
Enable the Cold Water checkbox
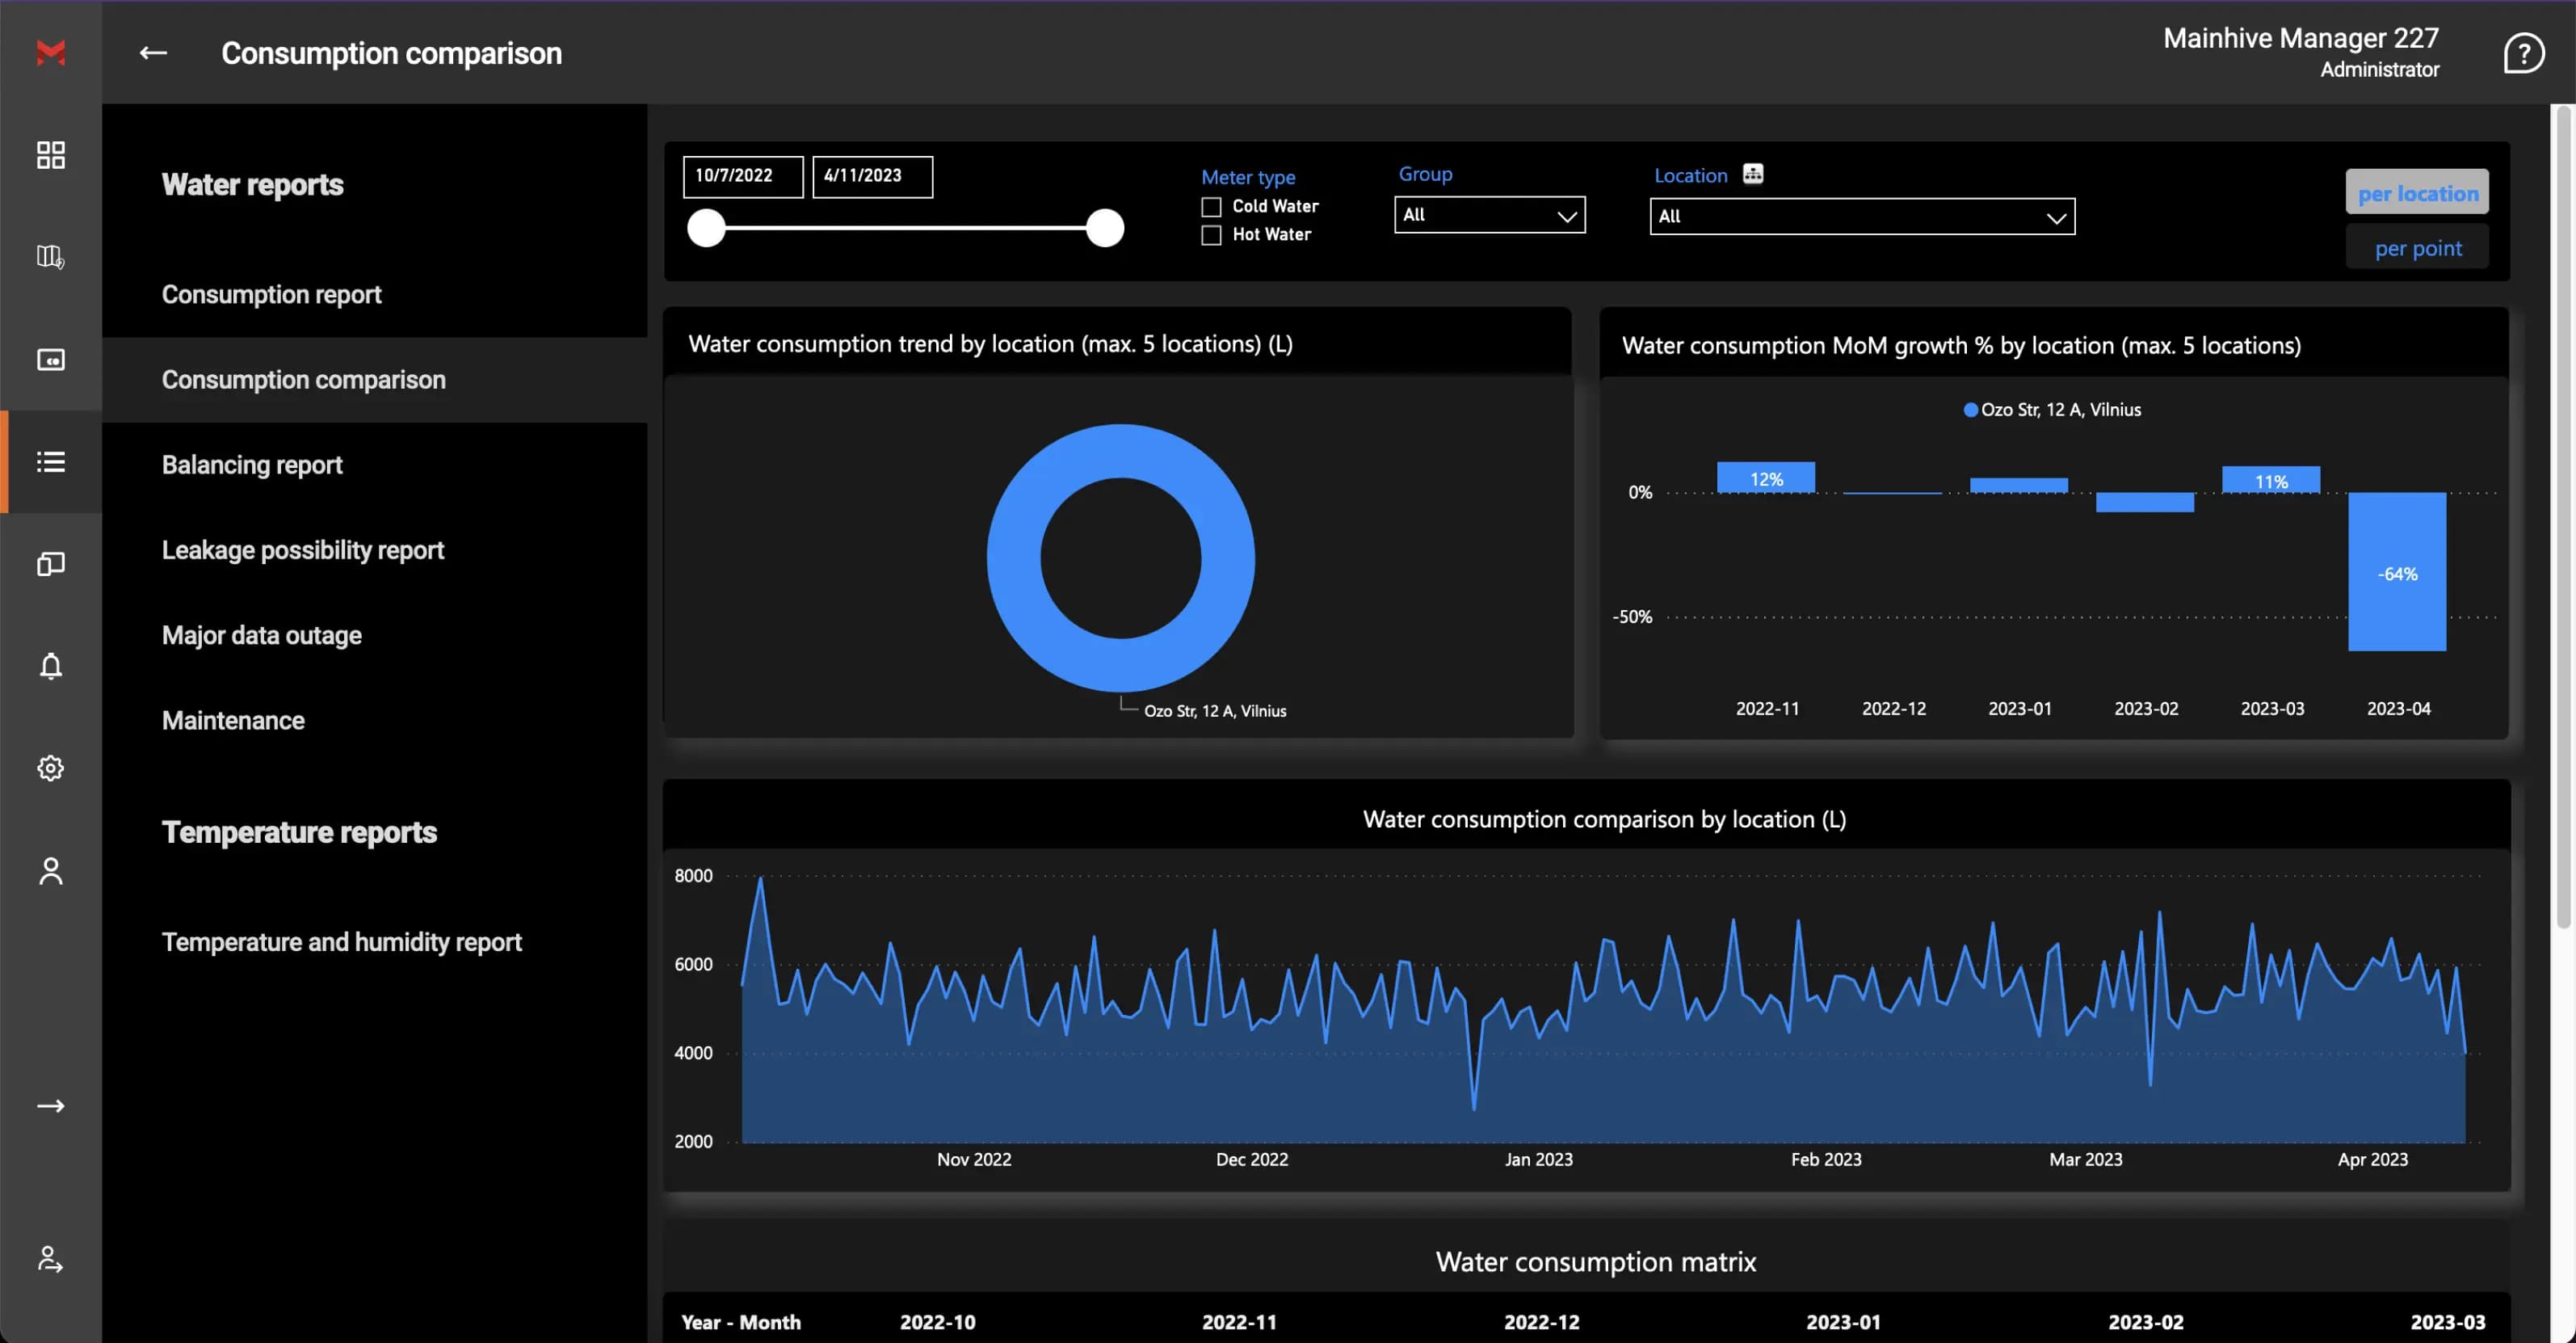pyautogui.click(x=1211, y=207)
